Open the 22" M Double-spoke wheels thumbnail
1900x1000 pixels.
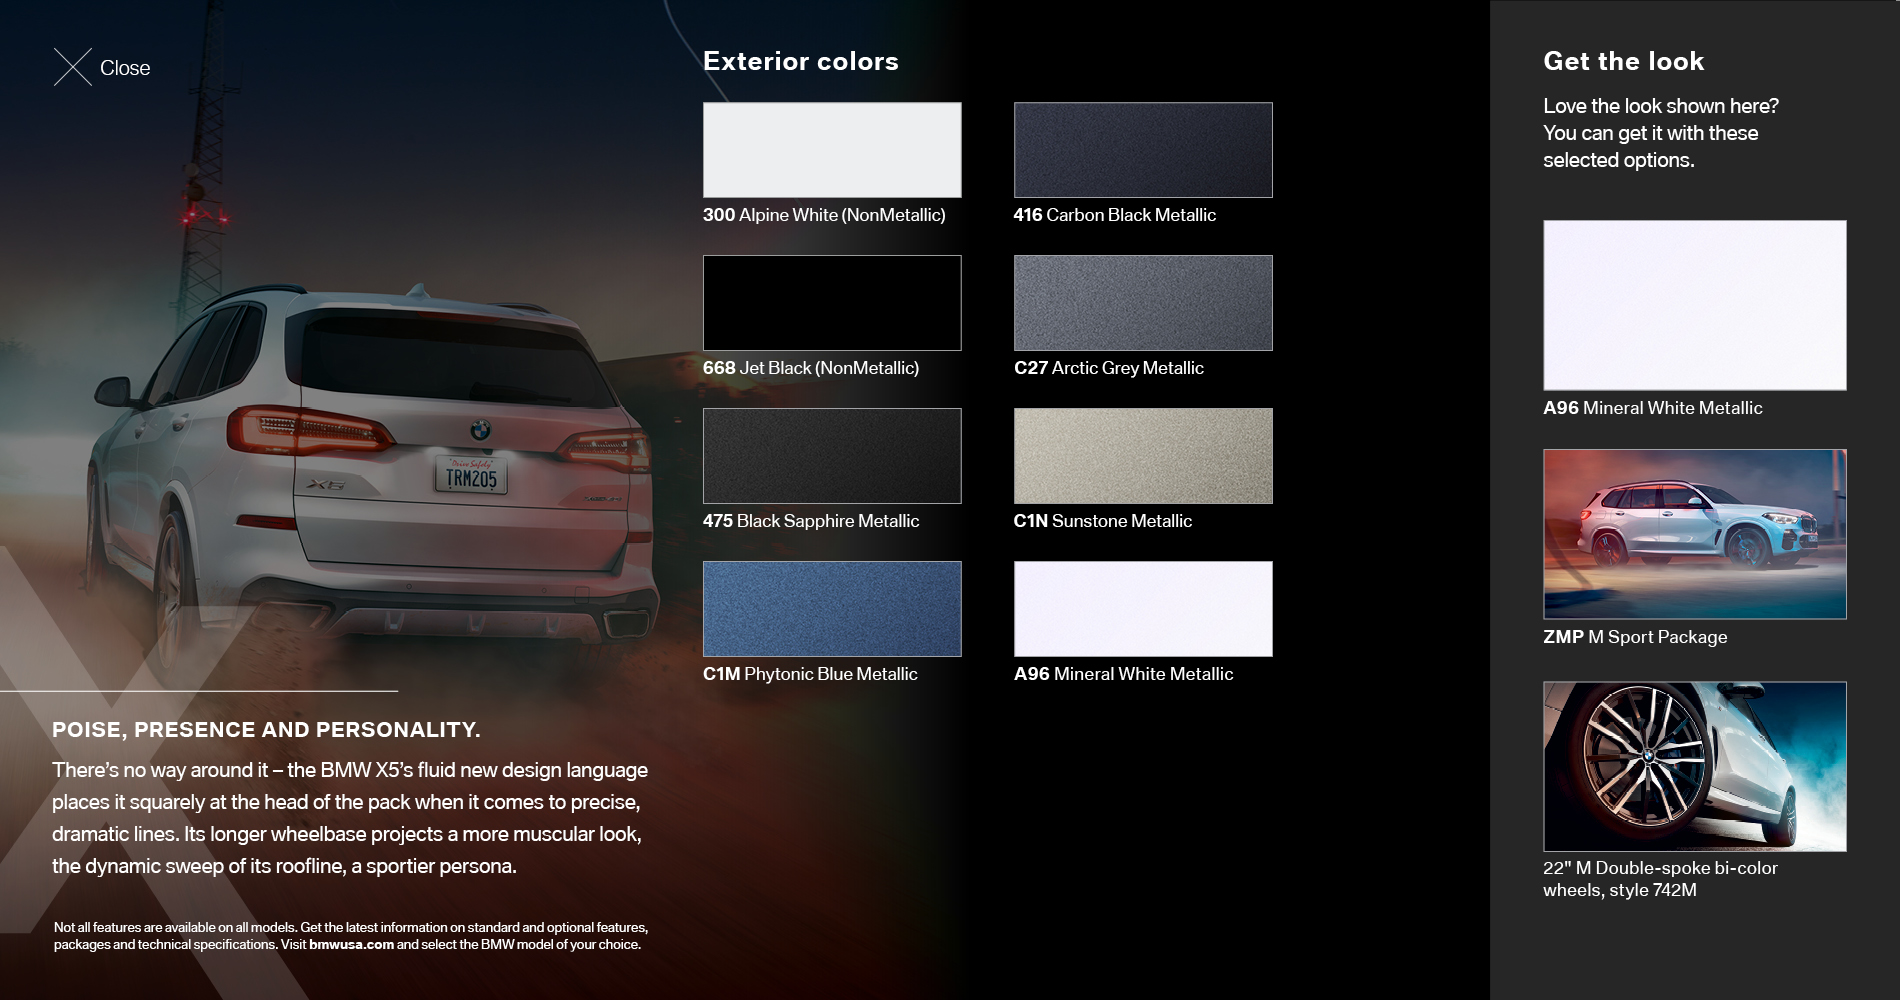[x=1695, y=767]
